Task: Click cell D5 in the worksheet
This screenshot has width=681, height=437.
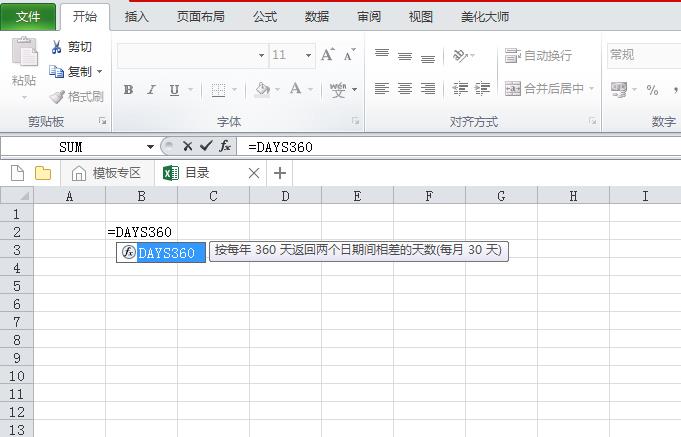Action: click(285, 286)
